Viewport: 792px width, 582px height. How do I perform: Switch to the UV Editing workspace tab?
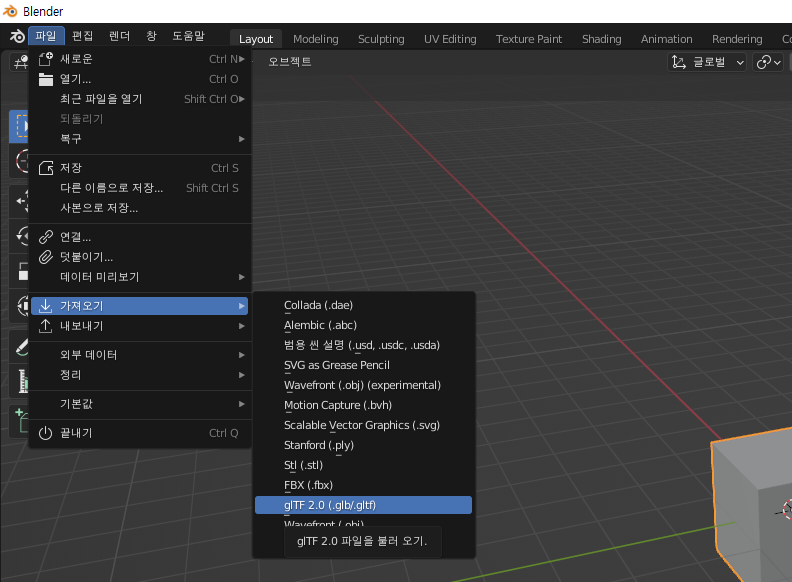click(x=450, y=39)
